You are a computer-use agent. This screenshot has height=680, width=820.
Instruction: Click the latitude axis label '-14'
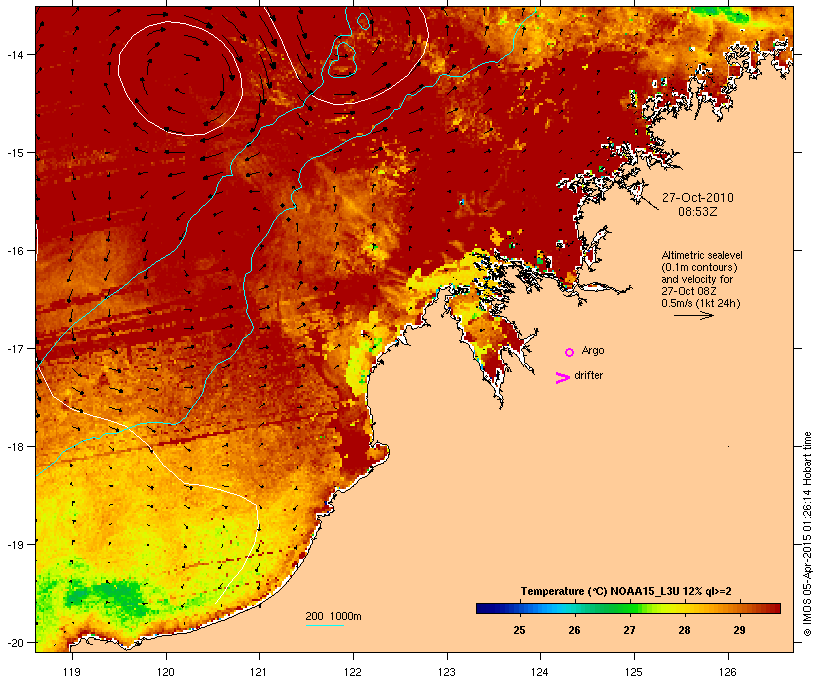14,54
